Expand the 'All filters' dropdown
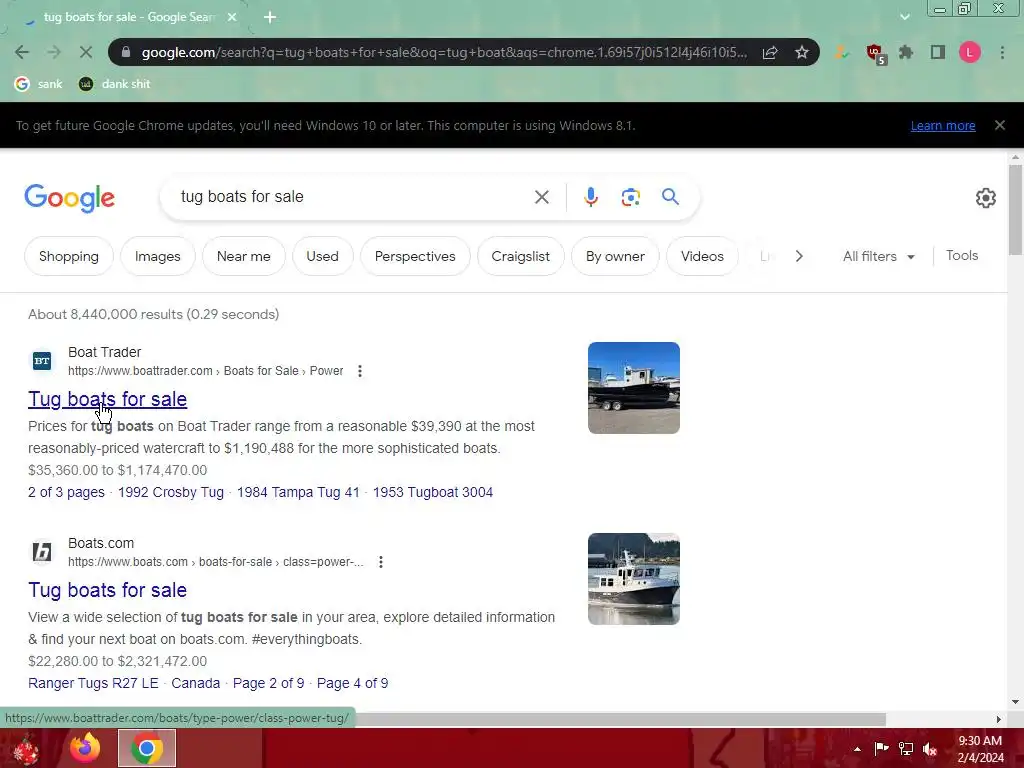1024x768 pixels. pyautogui.click(x=878, y=256)
